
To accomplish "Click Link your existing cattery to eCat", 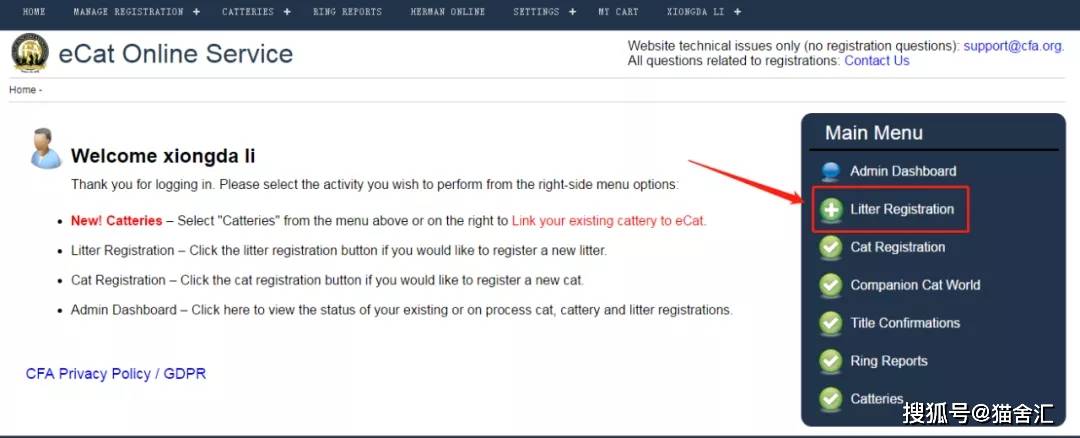I will pos(609,221).
